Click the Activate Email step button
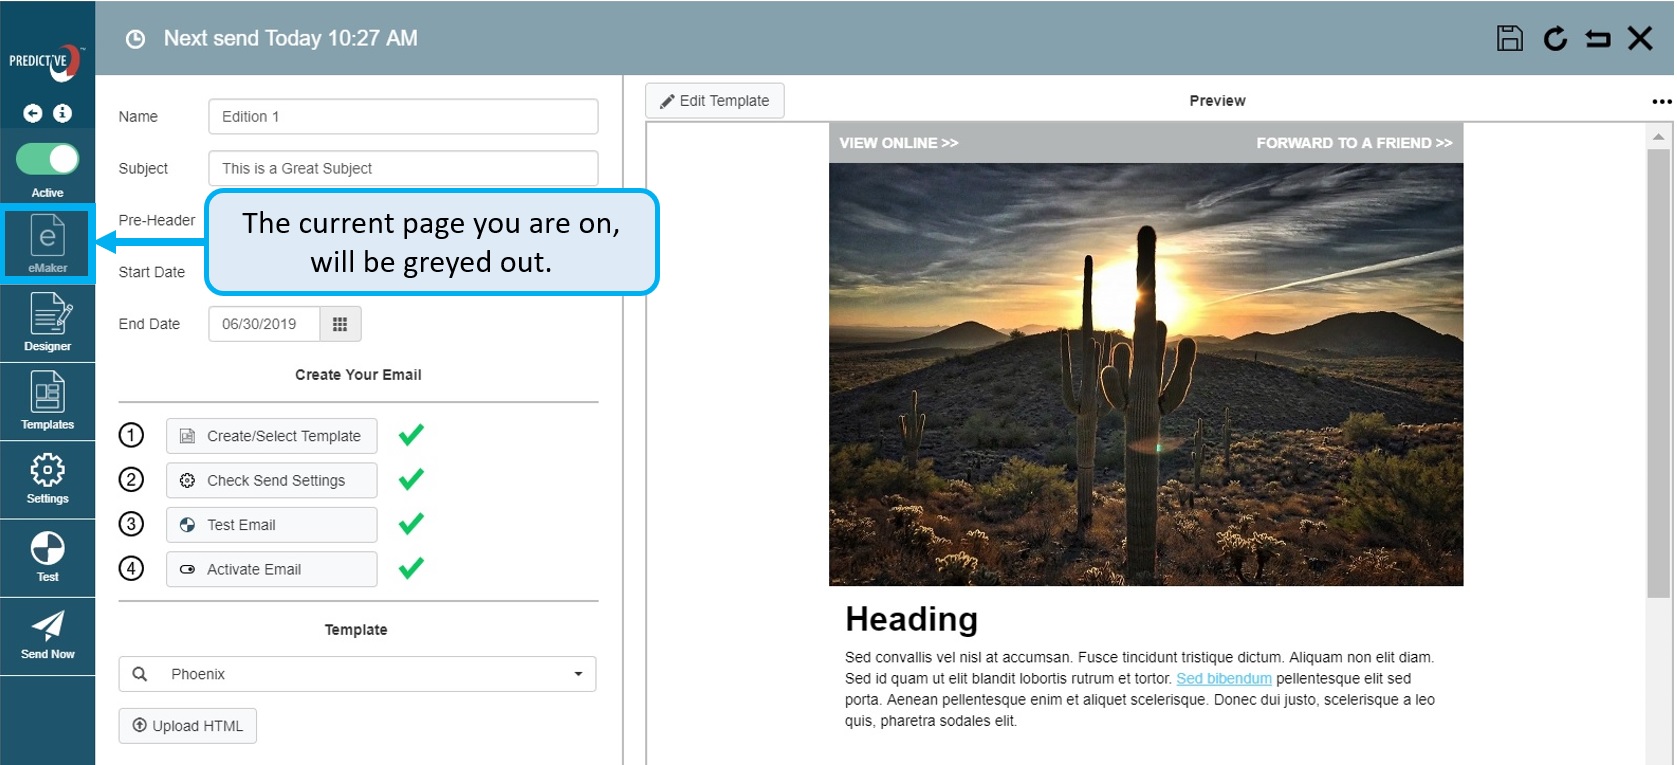Image resolution: width=1677 pixels, height=765 pixels. 271,569
